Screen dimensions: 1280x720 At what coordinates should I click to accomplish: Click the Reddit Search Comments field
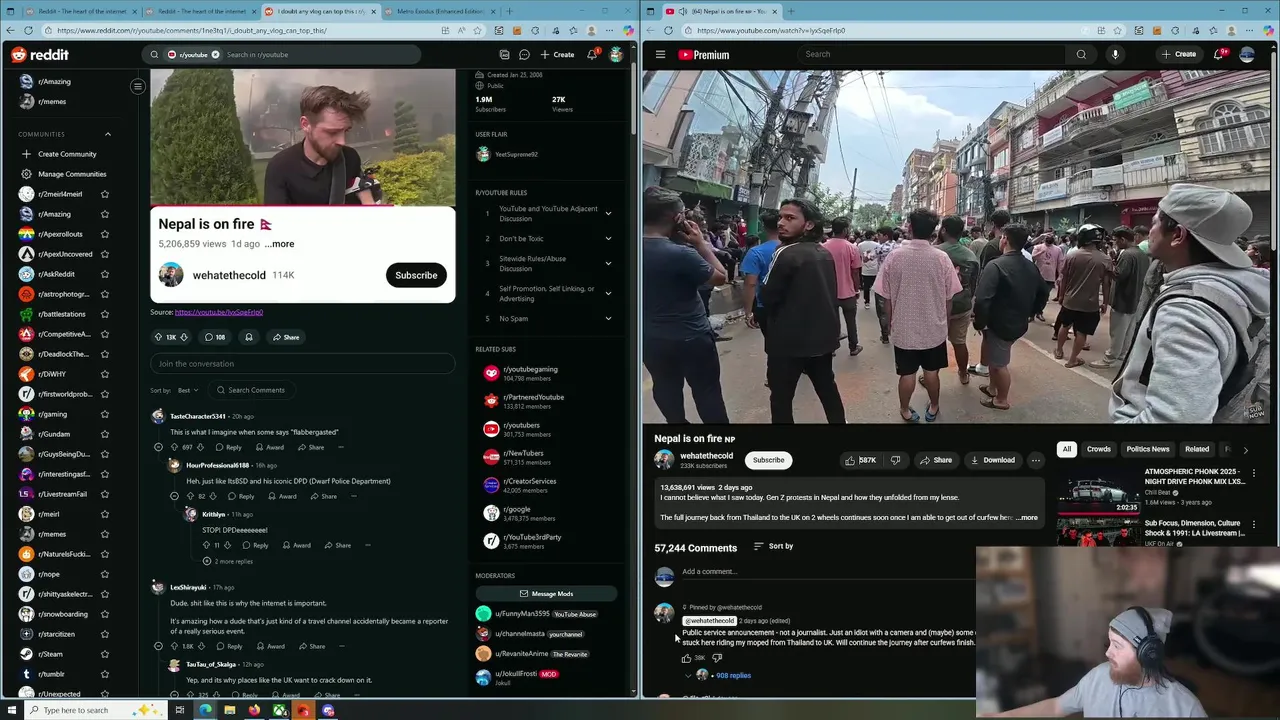tap(250, 390)
